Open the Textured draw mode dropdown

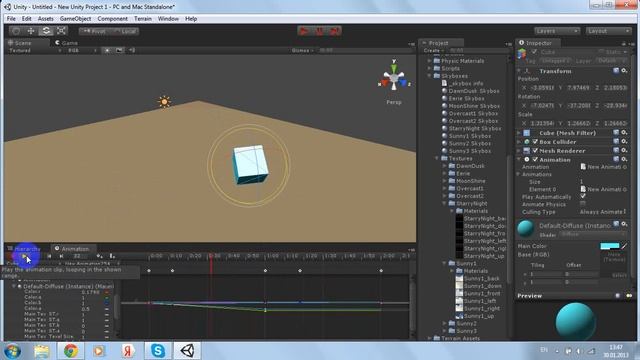(x=34, y=50)
